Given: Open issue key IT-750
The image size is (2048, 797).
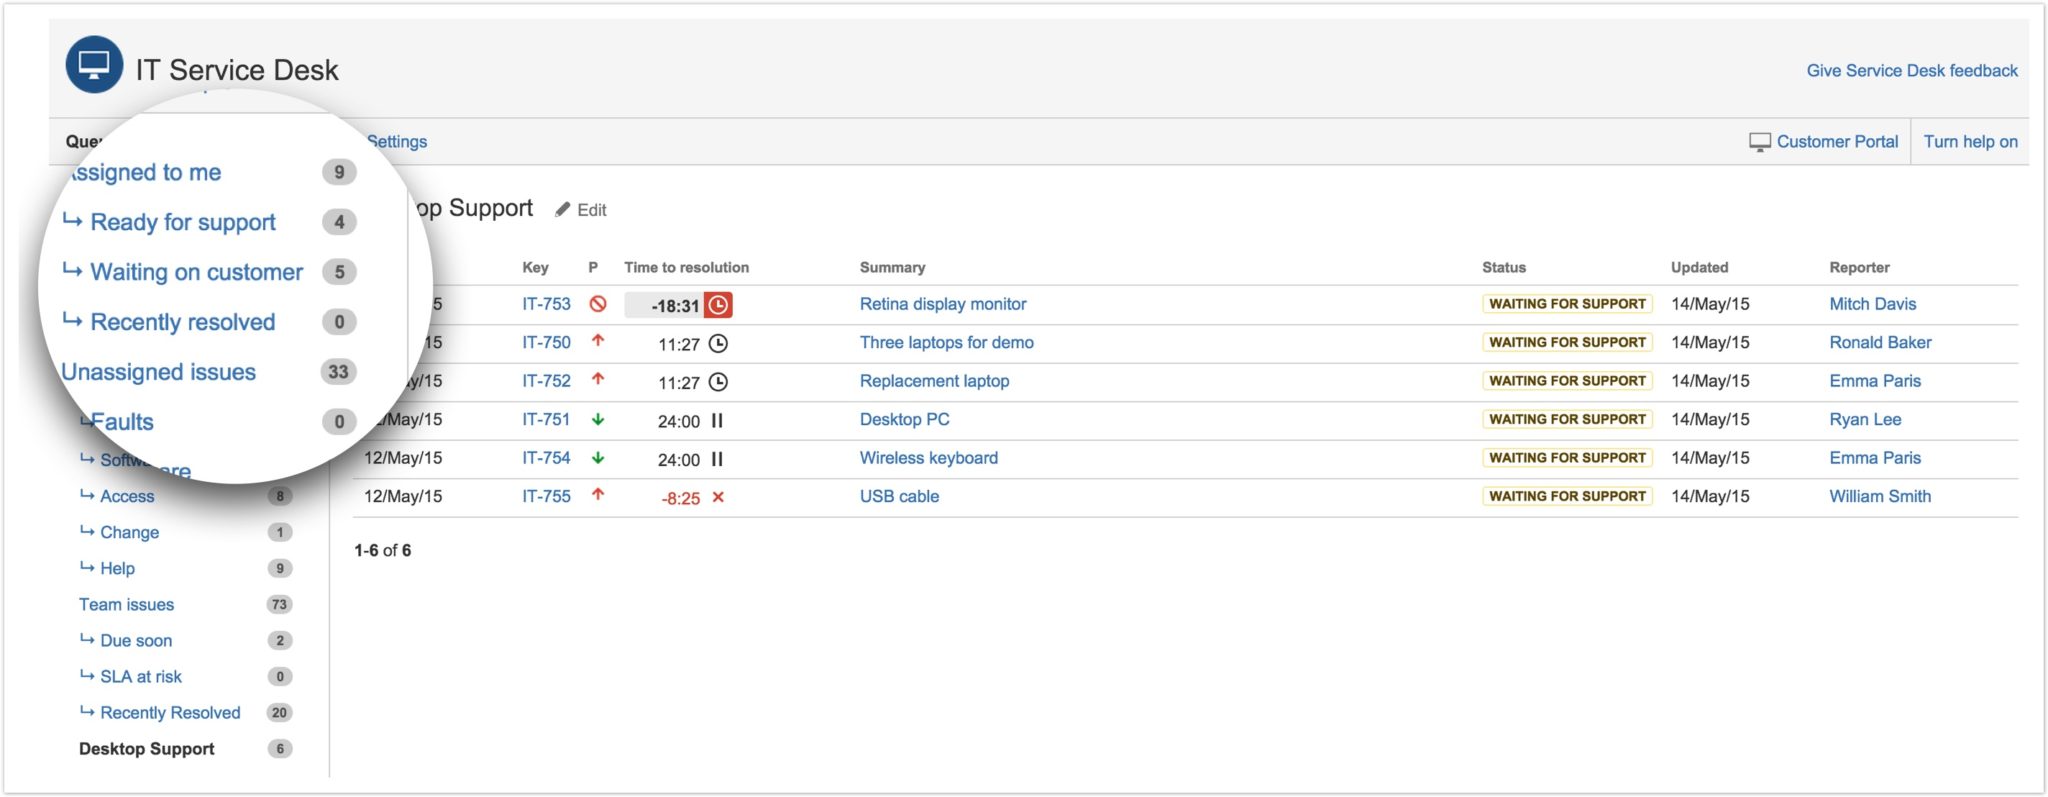Looking at the screenshot, I should (546, 342).
